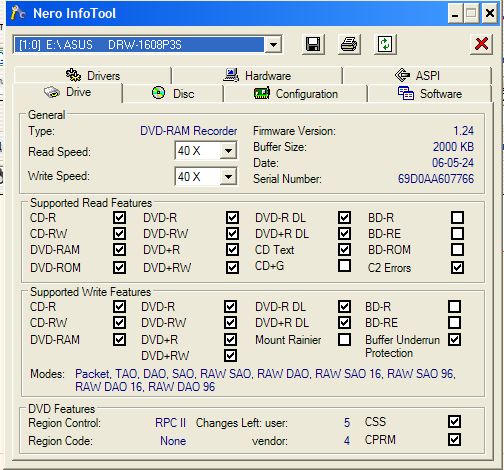The width and height of the screenshot is (504, 470).
Task: Expand the Read Speed dropdown
Action: click(x=228, y=151)
